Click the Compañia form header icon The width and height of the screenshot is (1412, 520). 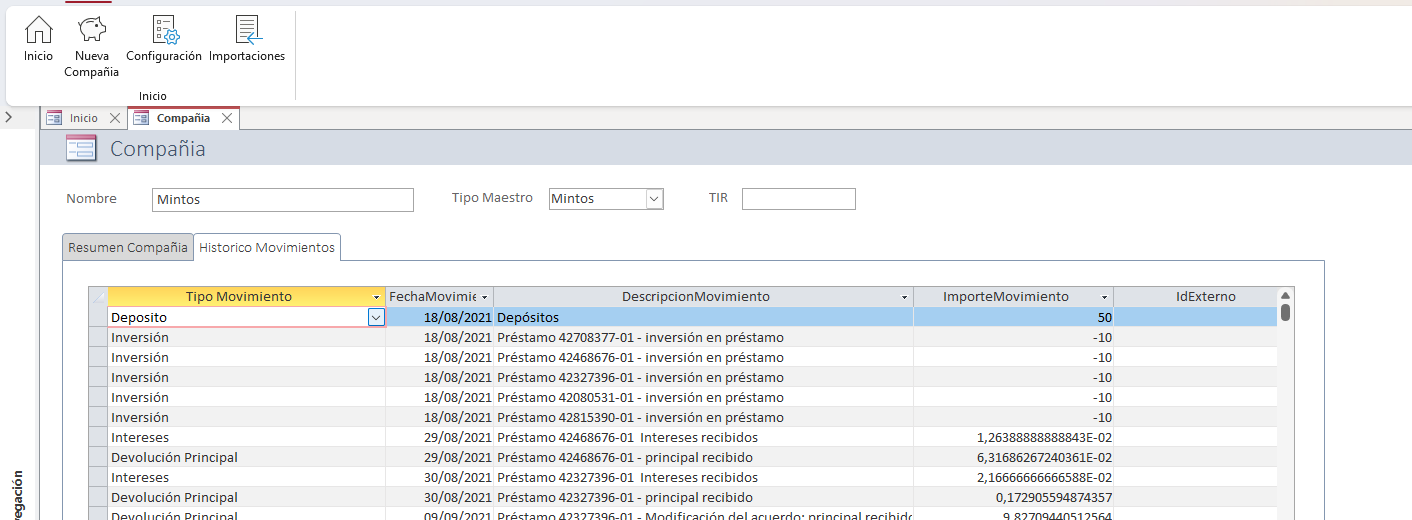[81, 149]
